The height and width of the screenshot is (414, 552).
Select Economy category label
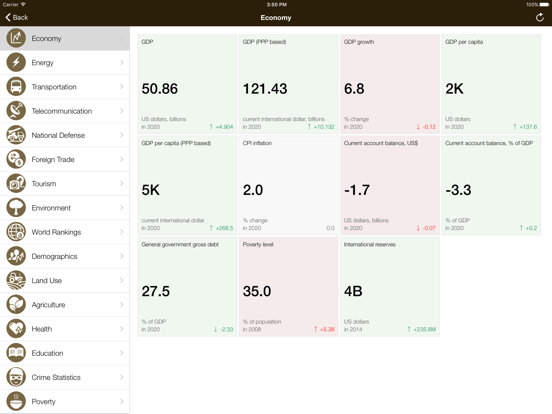click(x=46, y=38)
